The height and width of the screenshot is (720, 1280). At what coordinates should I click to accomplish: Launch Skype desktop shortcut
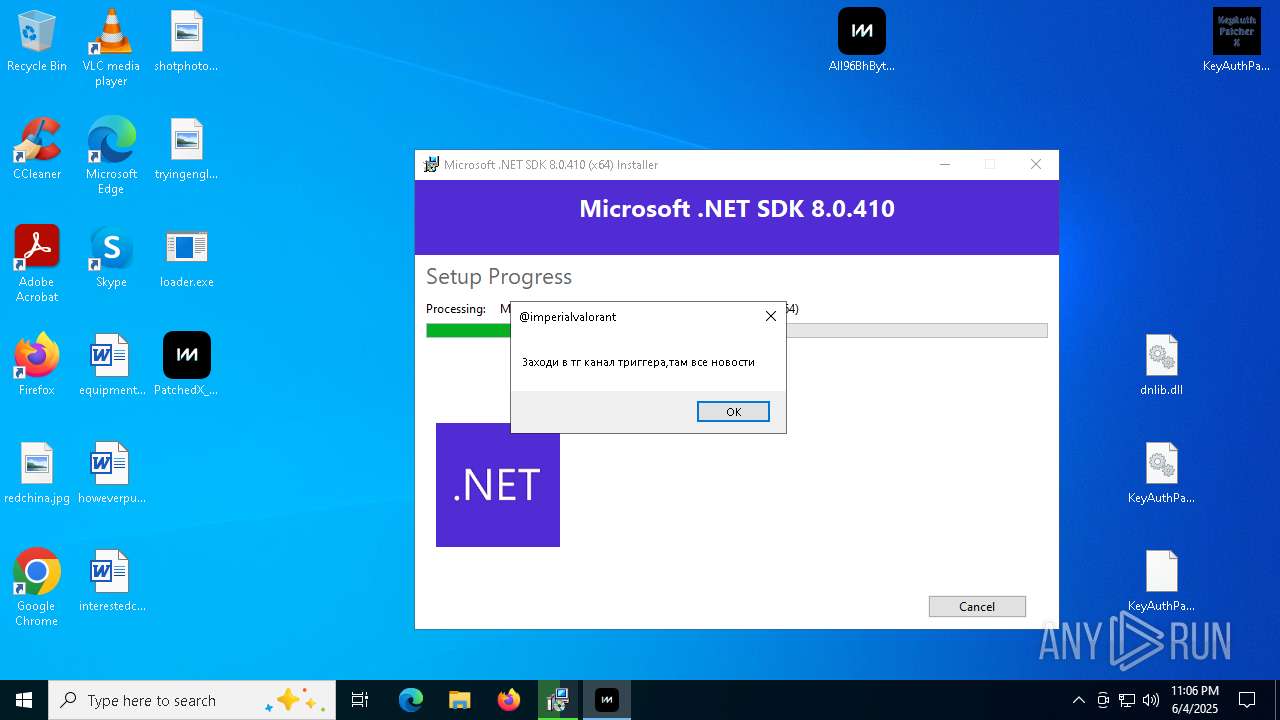[111, 258]
